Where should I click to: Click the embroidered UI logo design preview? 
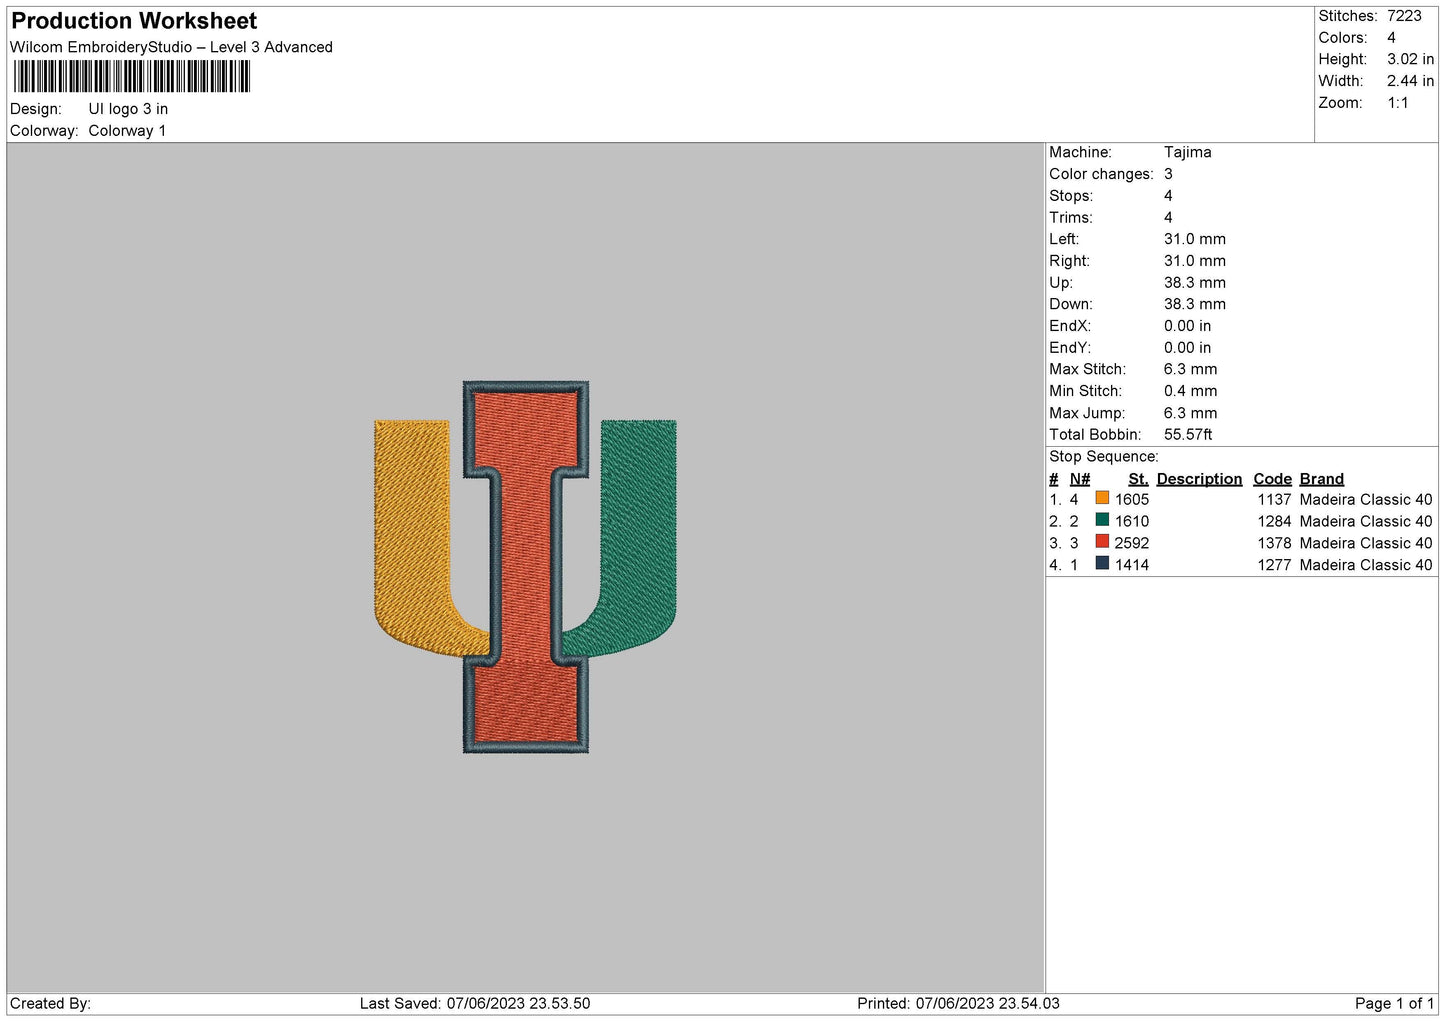(525, 566)
